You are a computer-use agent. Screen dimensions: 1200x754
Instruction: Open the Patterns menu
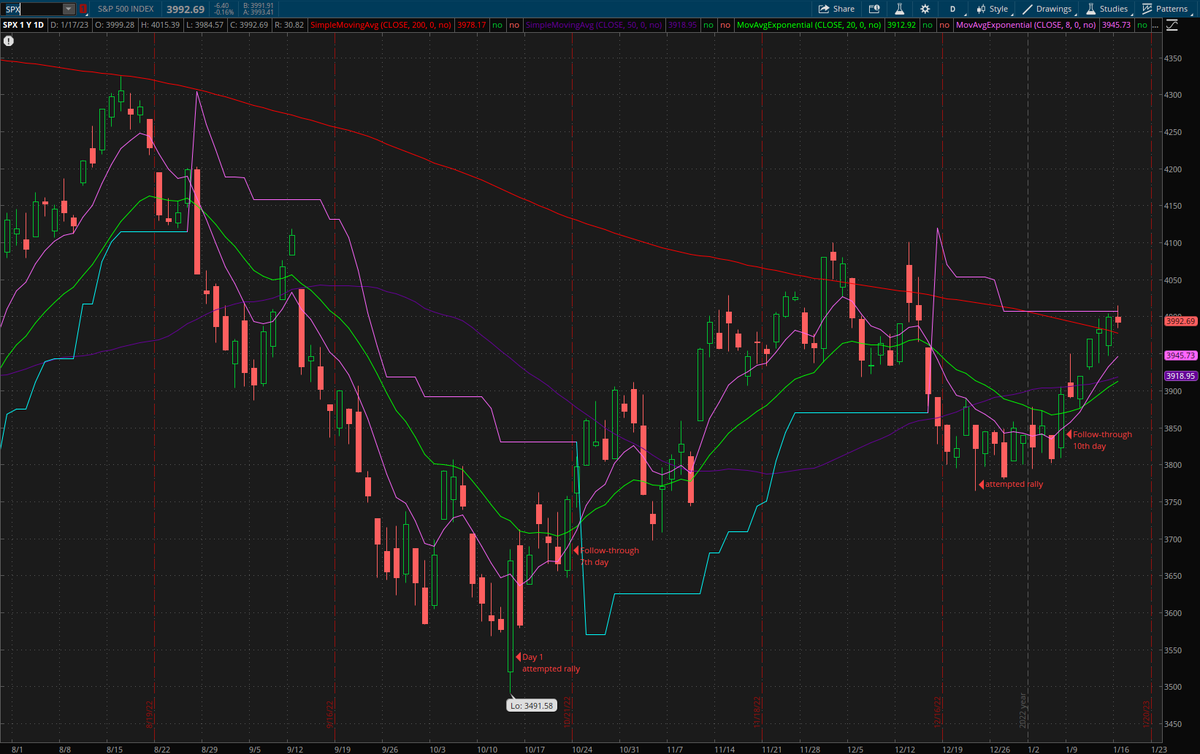1164,8
